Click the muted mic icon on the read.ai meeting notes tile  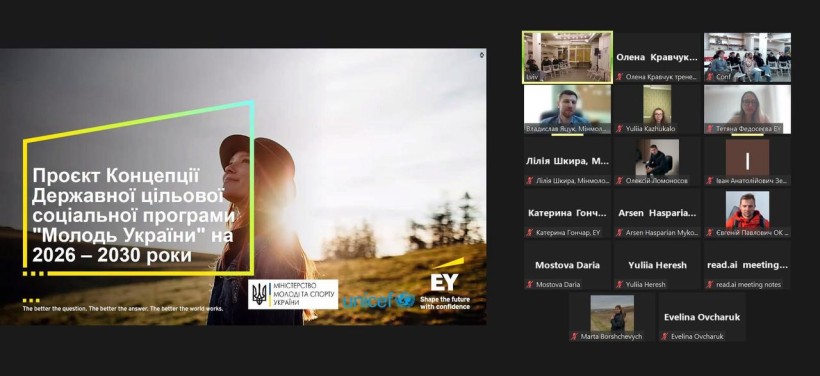coord(710,284)
